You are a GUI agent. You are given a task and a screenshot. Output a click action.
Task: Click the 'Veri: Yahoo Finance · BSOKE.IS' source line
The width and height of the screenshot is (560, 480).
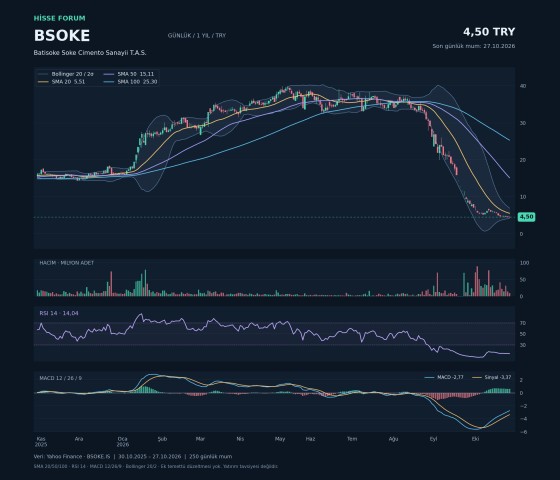click(133, 456)
